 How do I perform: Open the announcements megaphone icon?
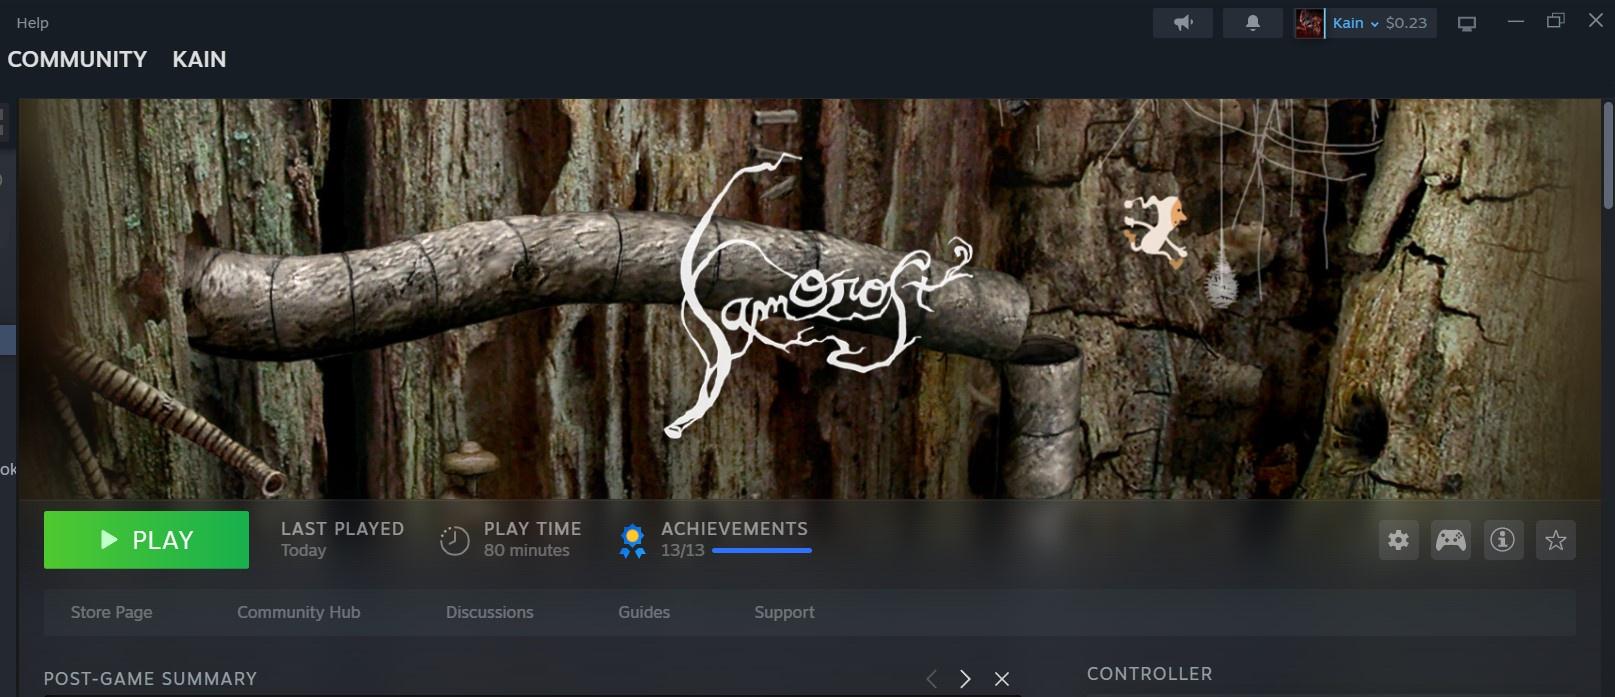tap(1182, 23)
